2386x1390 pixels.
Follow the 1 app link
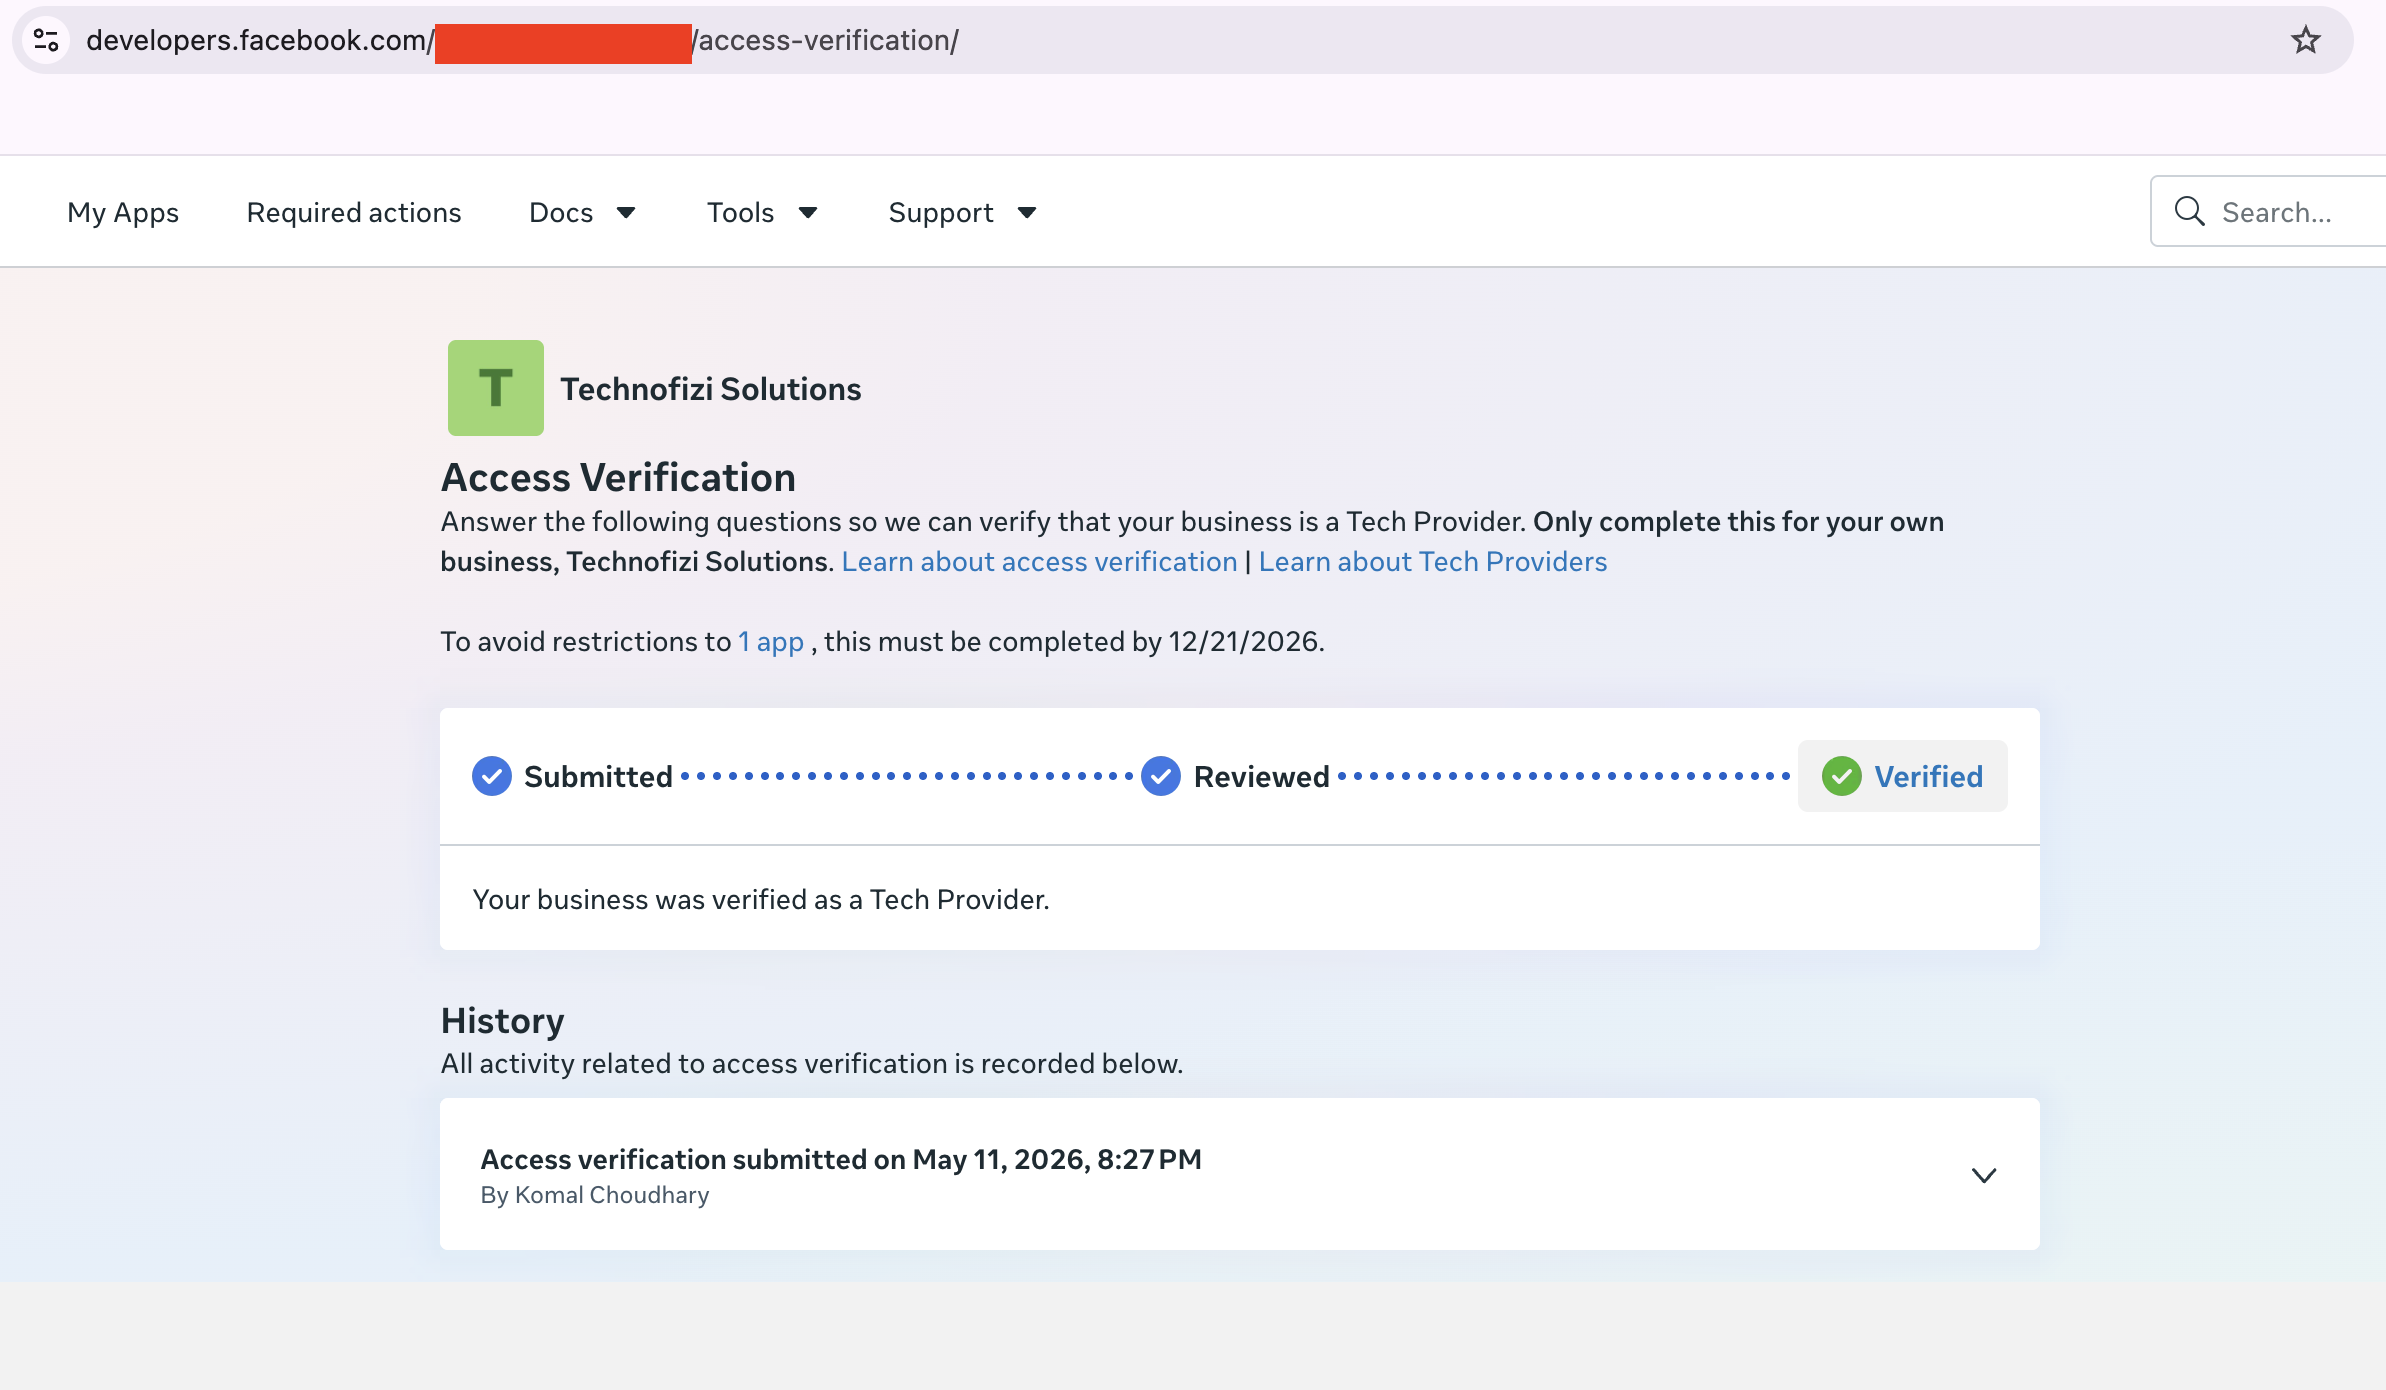coord(771,641)
